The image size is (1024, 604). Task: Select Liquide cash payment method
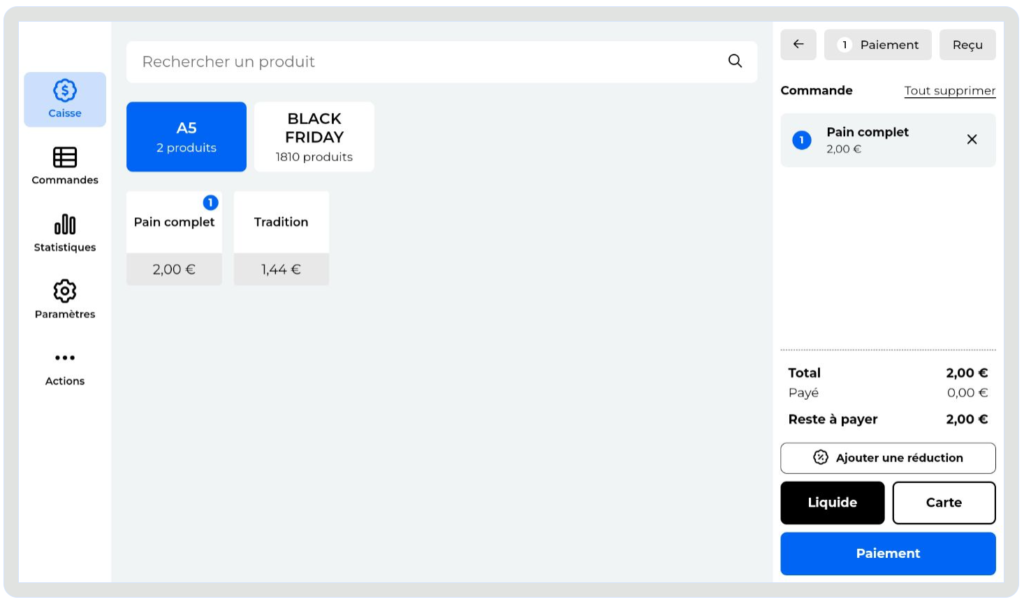tap(832, 503)
